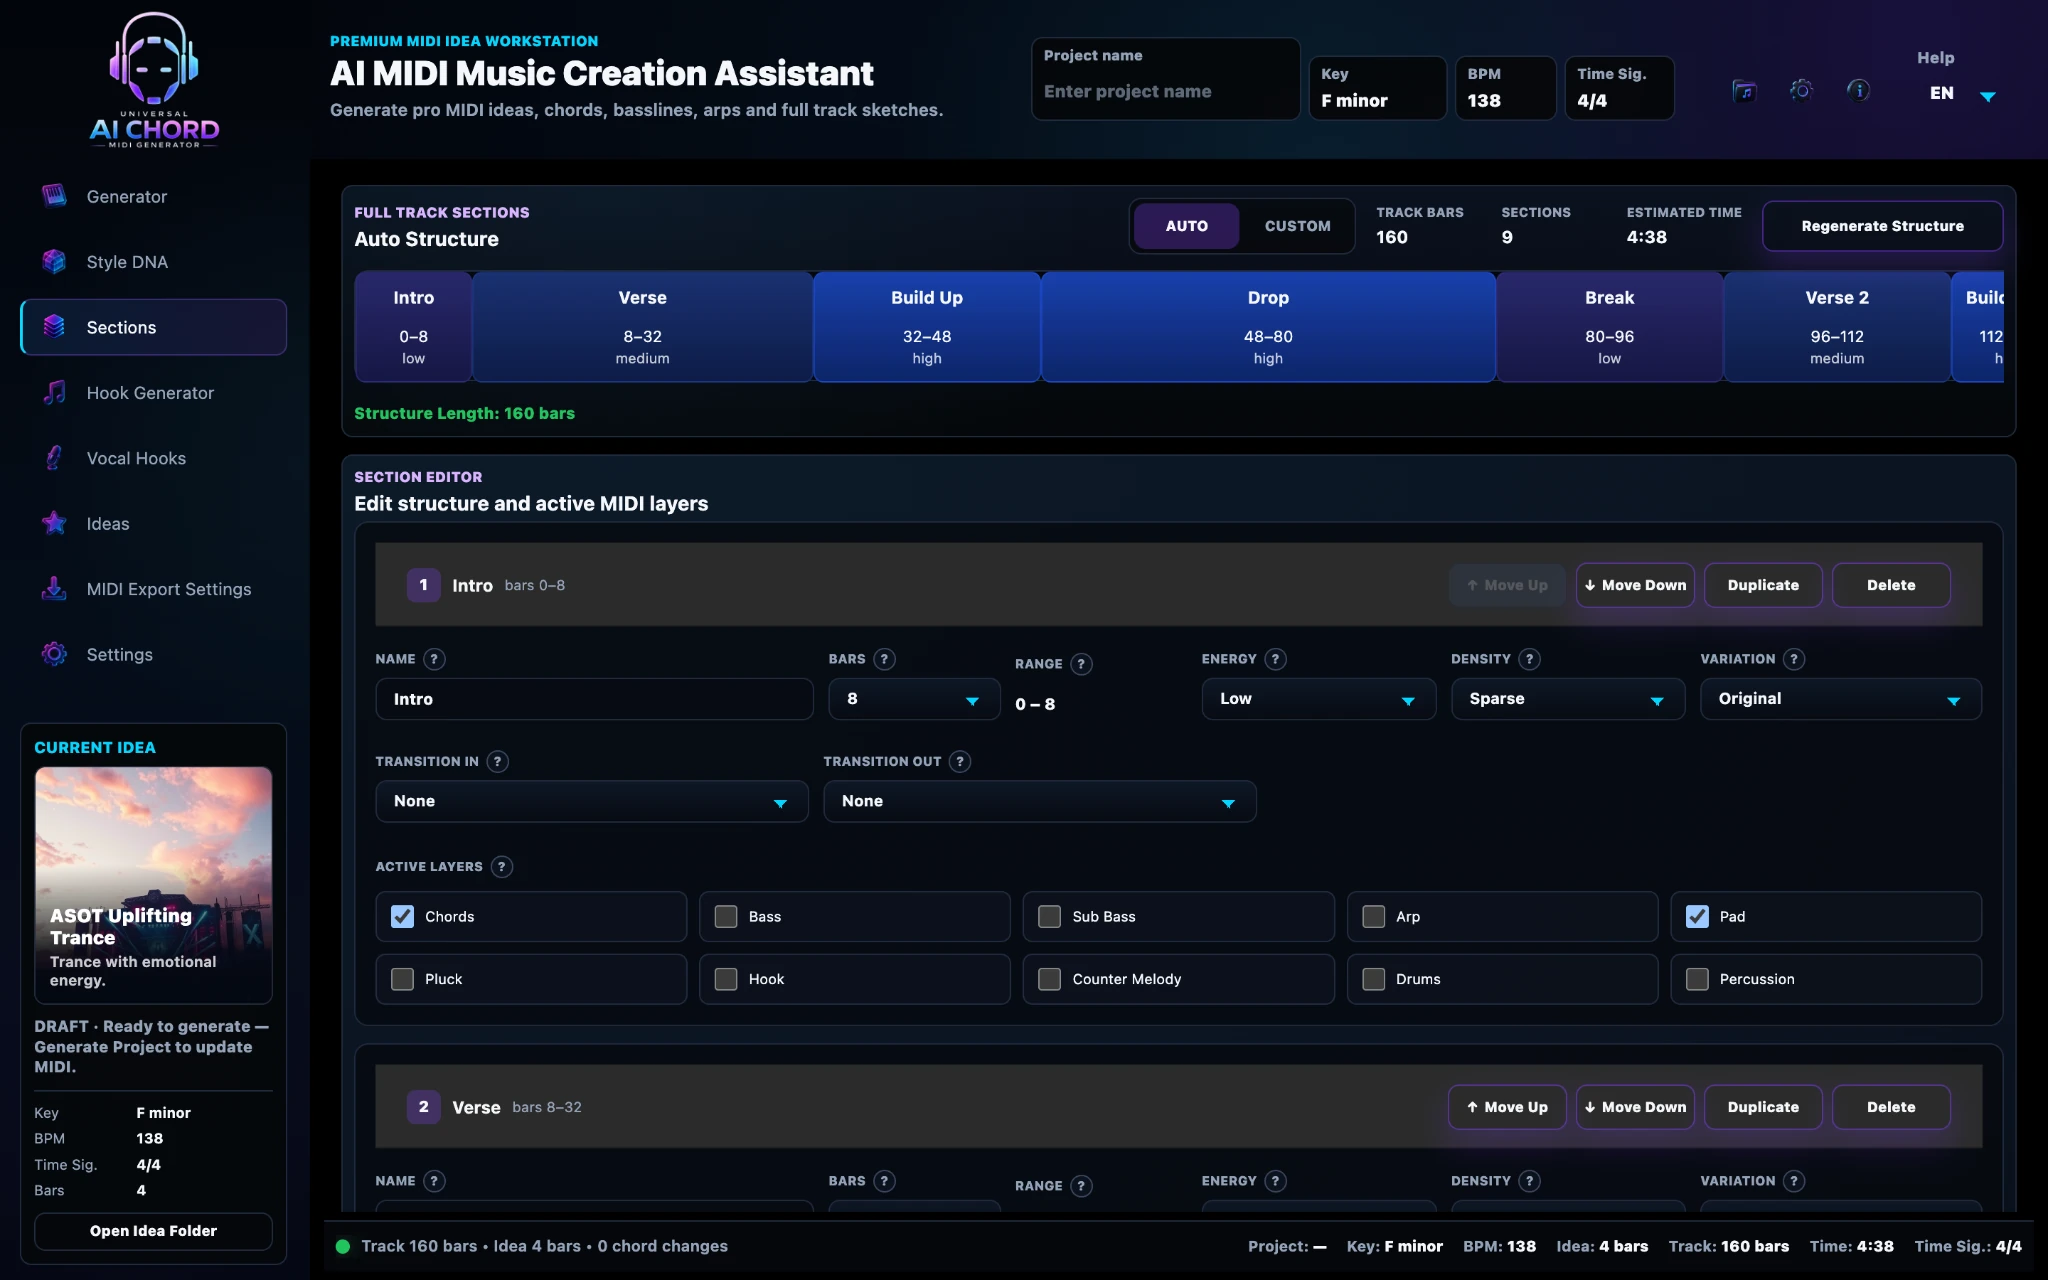This screenshot has width=2048, height=1280.
Task: Click the info icon in header
Action: coord(1858,91)
